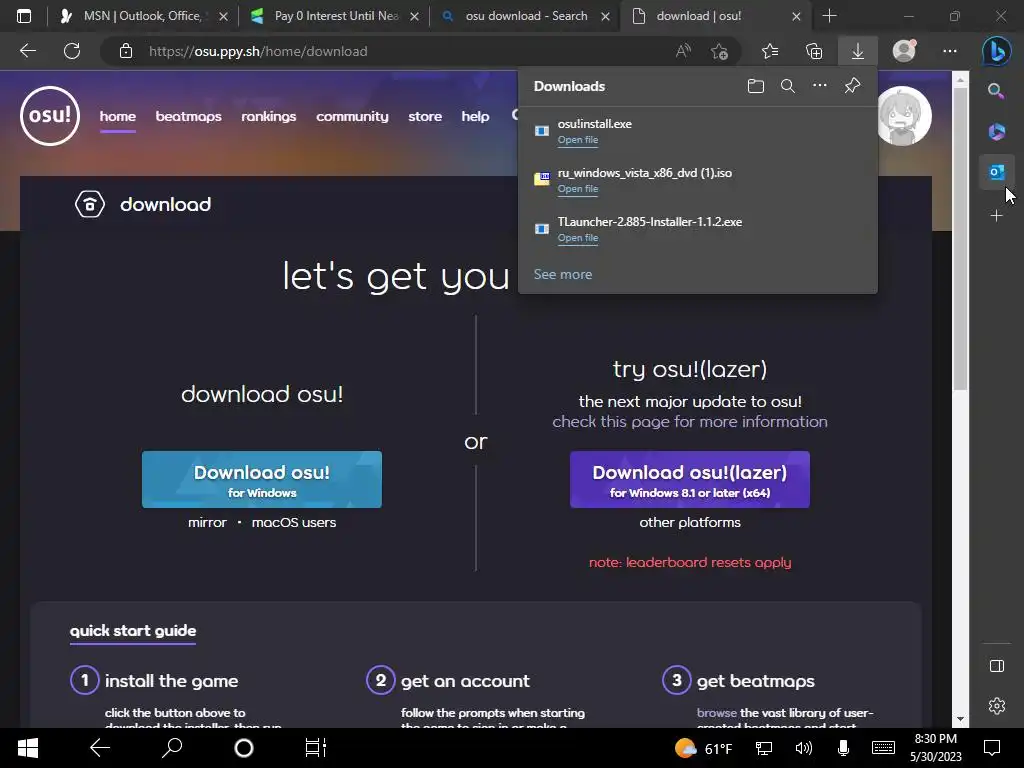Click See more in Downloads
Image resolution: width=1024 pixels, height=768 pixels.
click(562, 274)
